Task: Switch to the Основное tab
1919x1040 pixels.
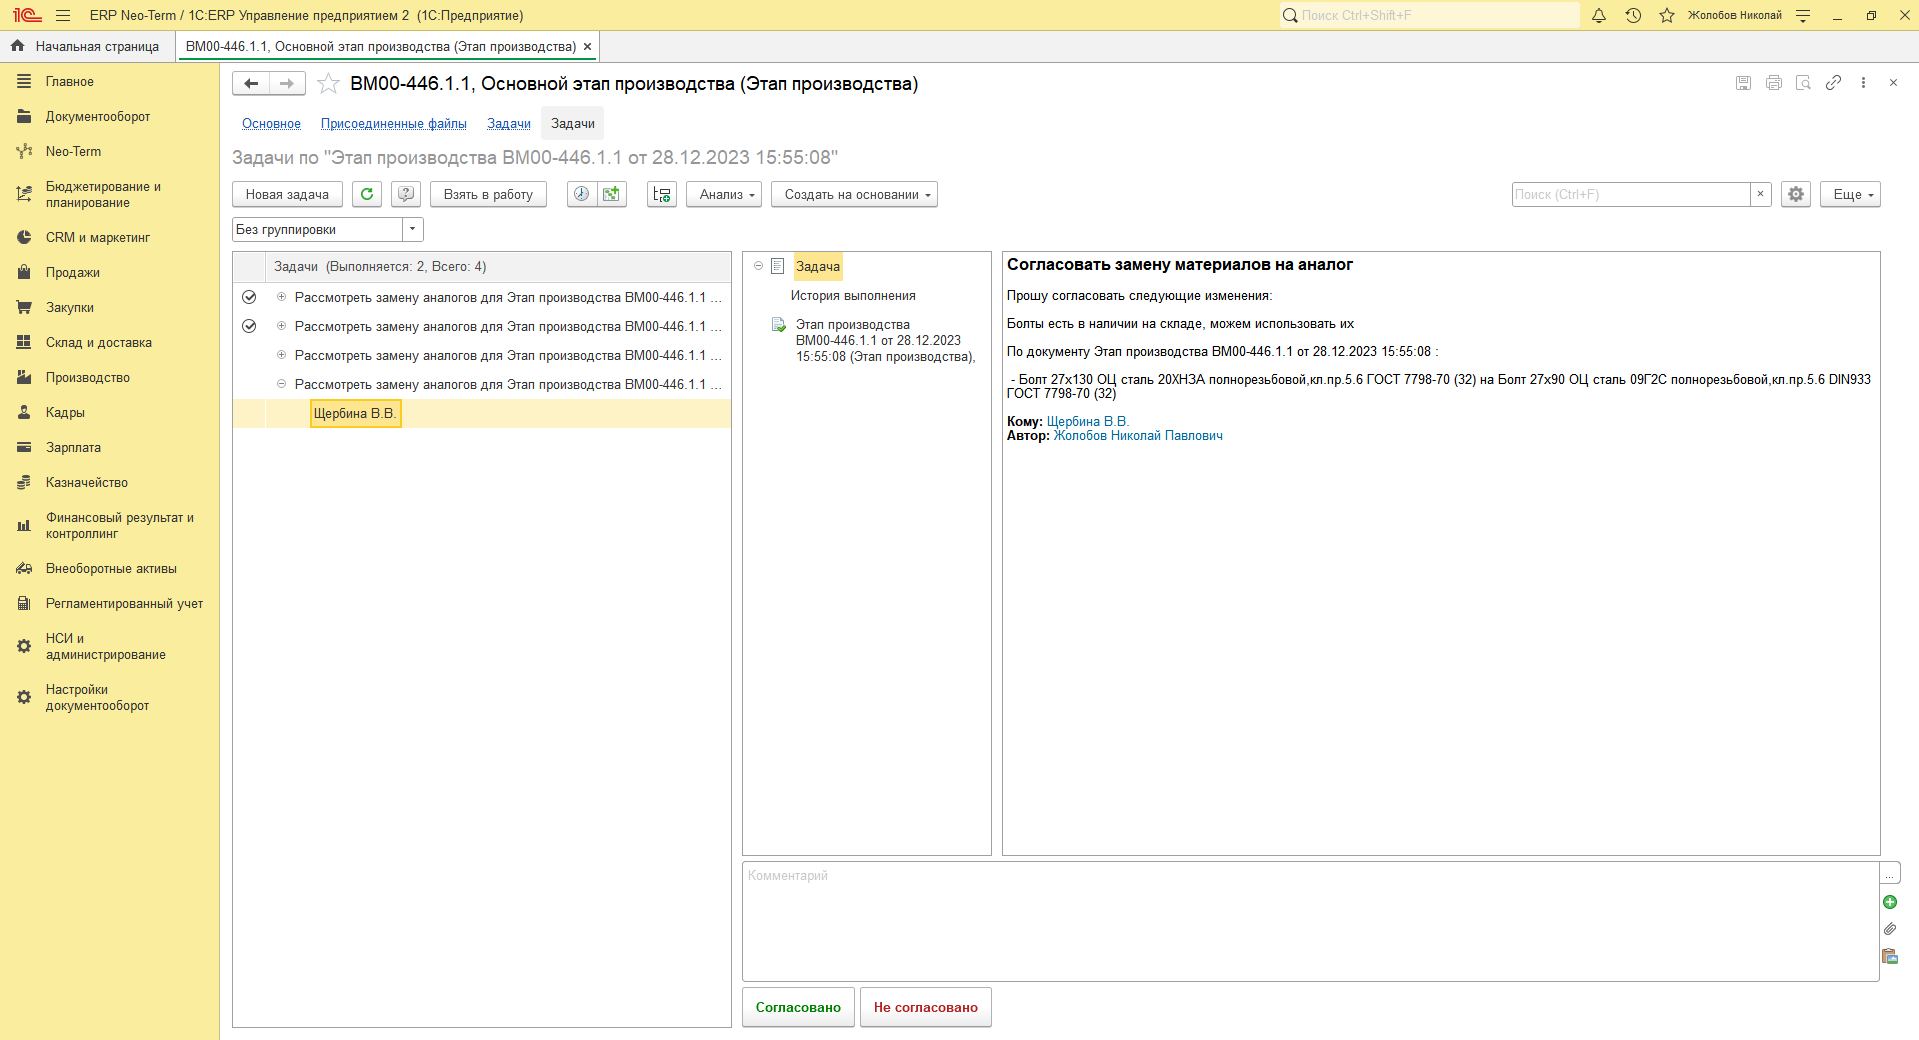Action: pyautogui.click(x=271, y=124)
